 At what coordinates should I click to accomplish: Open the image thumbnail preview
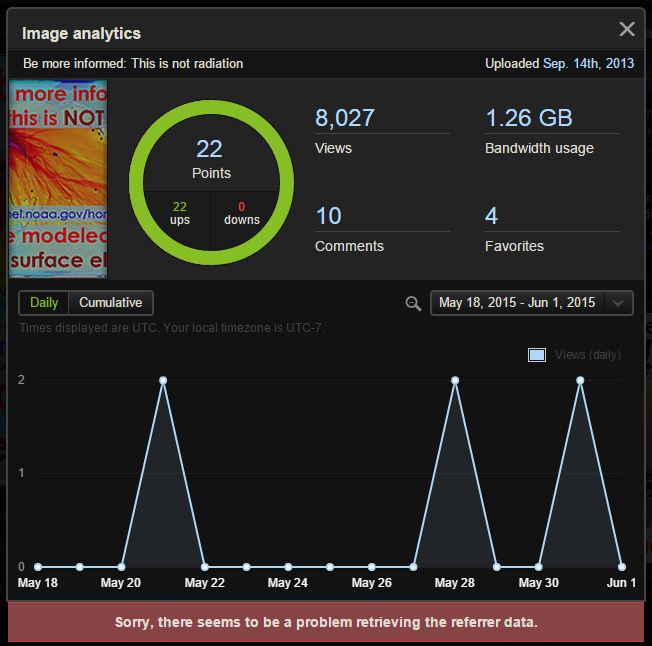coord(58,178)
